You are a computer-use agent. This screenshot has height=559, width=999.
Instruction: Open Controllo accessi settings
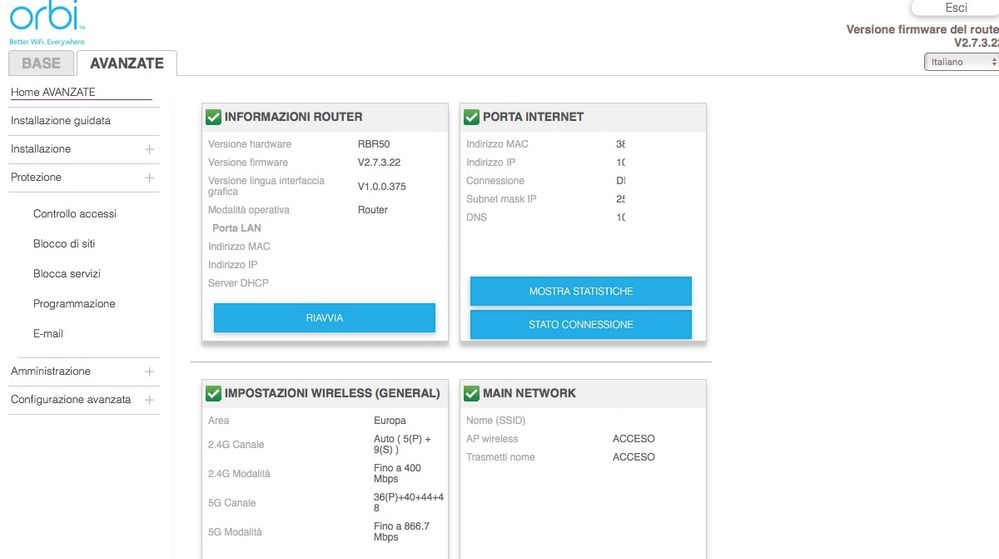point(75,214)
